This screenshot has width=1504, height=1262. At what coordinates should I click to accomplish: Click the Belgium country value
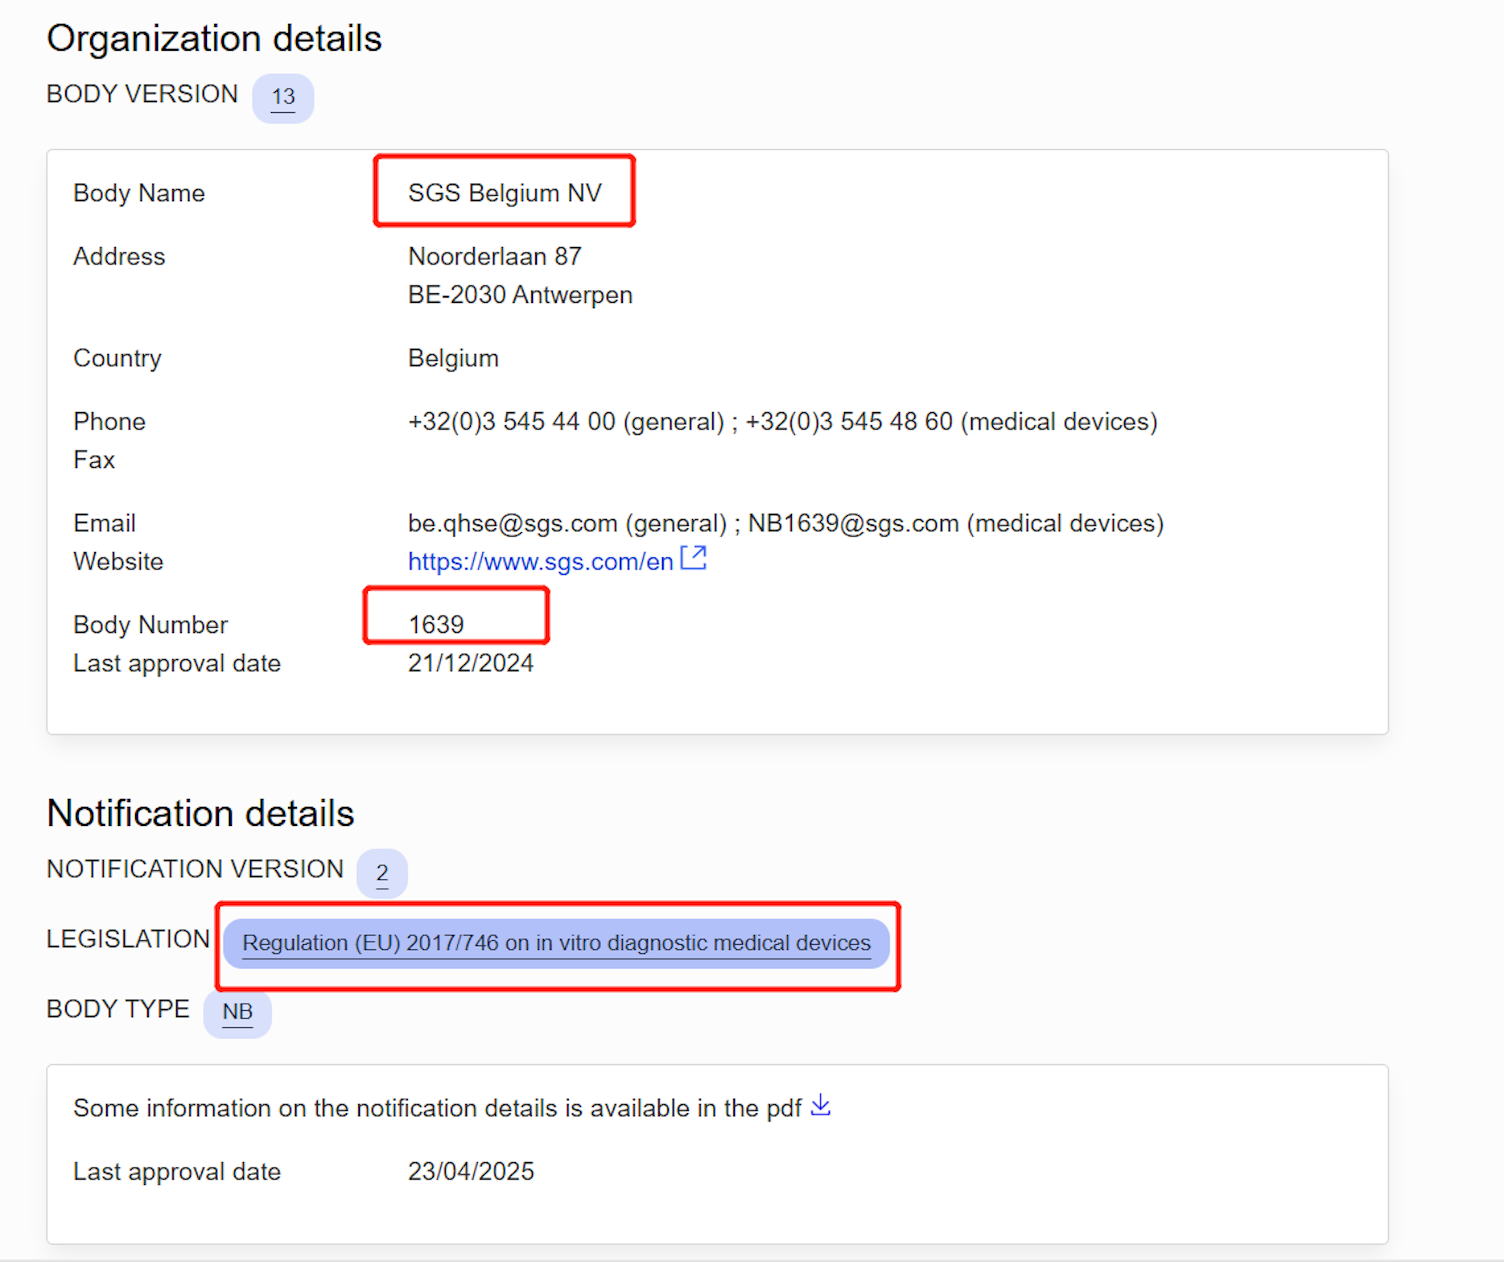click(453, 358)
